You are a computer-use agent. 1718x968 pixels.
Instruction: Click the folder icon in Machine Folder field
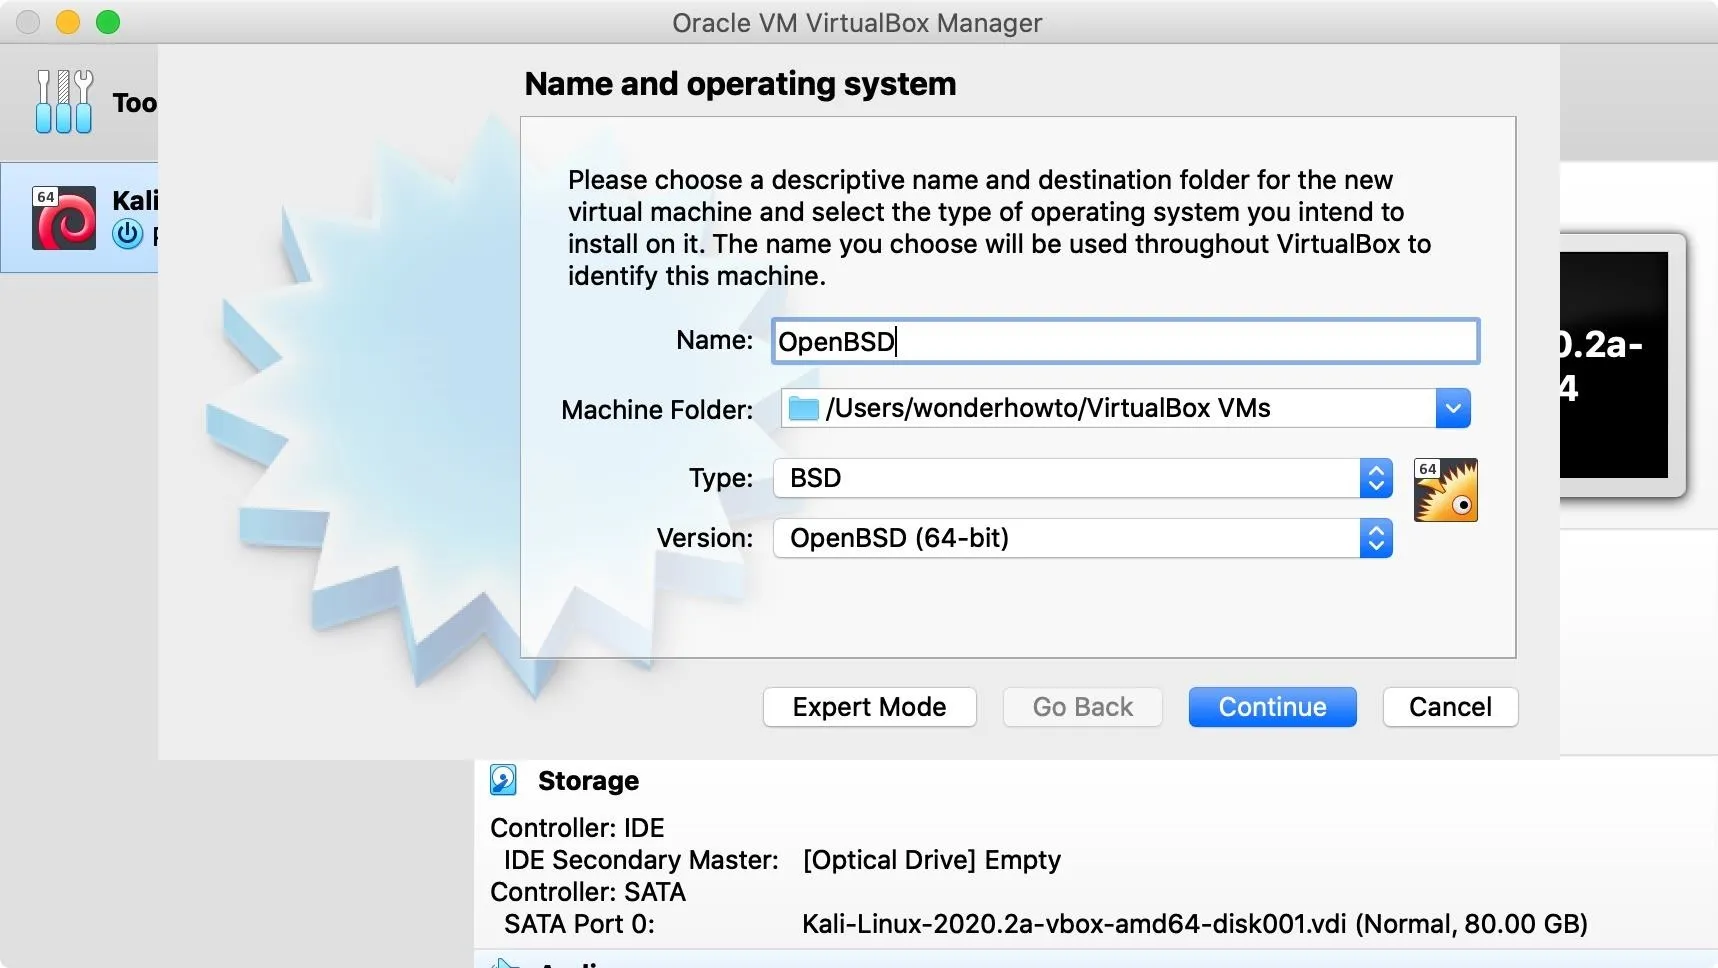(x=803, y=408)
